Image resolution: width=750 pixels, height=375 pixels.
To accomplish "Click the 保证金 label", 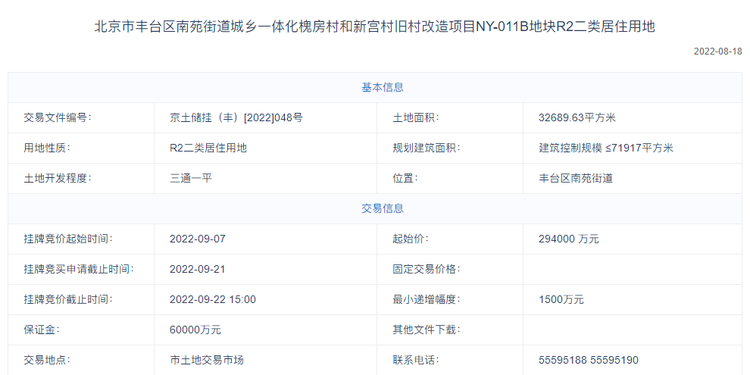I will pyautogui.click(x=42, y=330).
